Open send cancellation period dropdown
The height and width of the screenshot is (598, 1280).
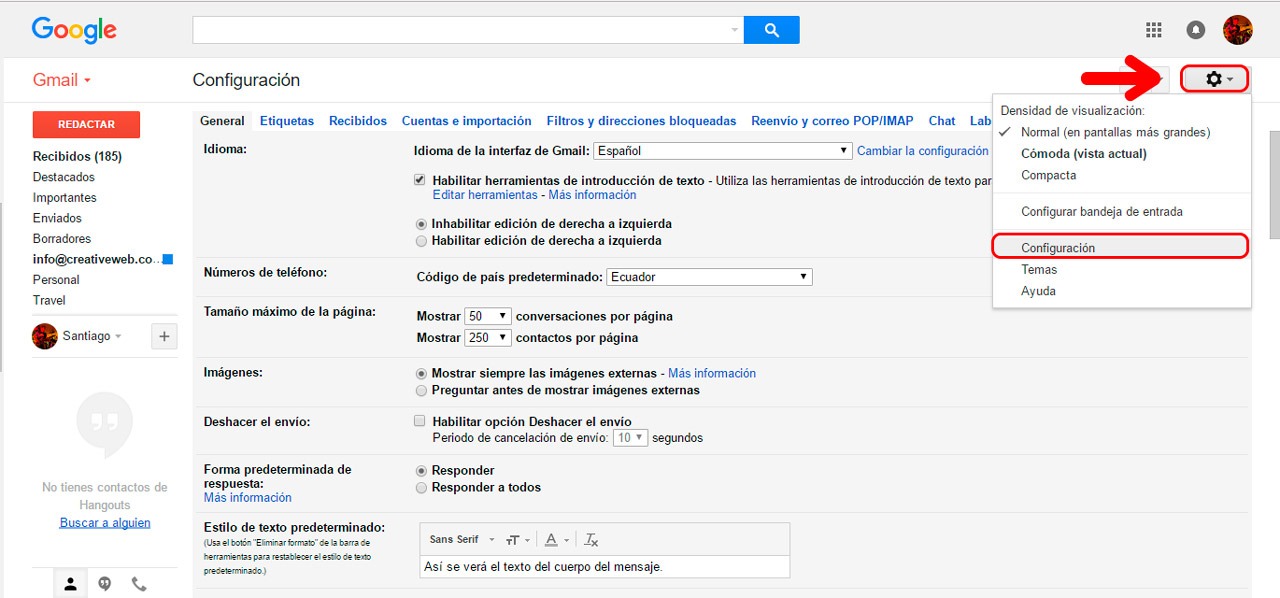point(630,438)
